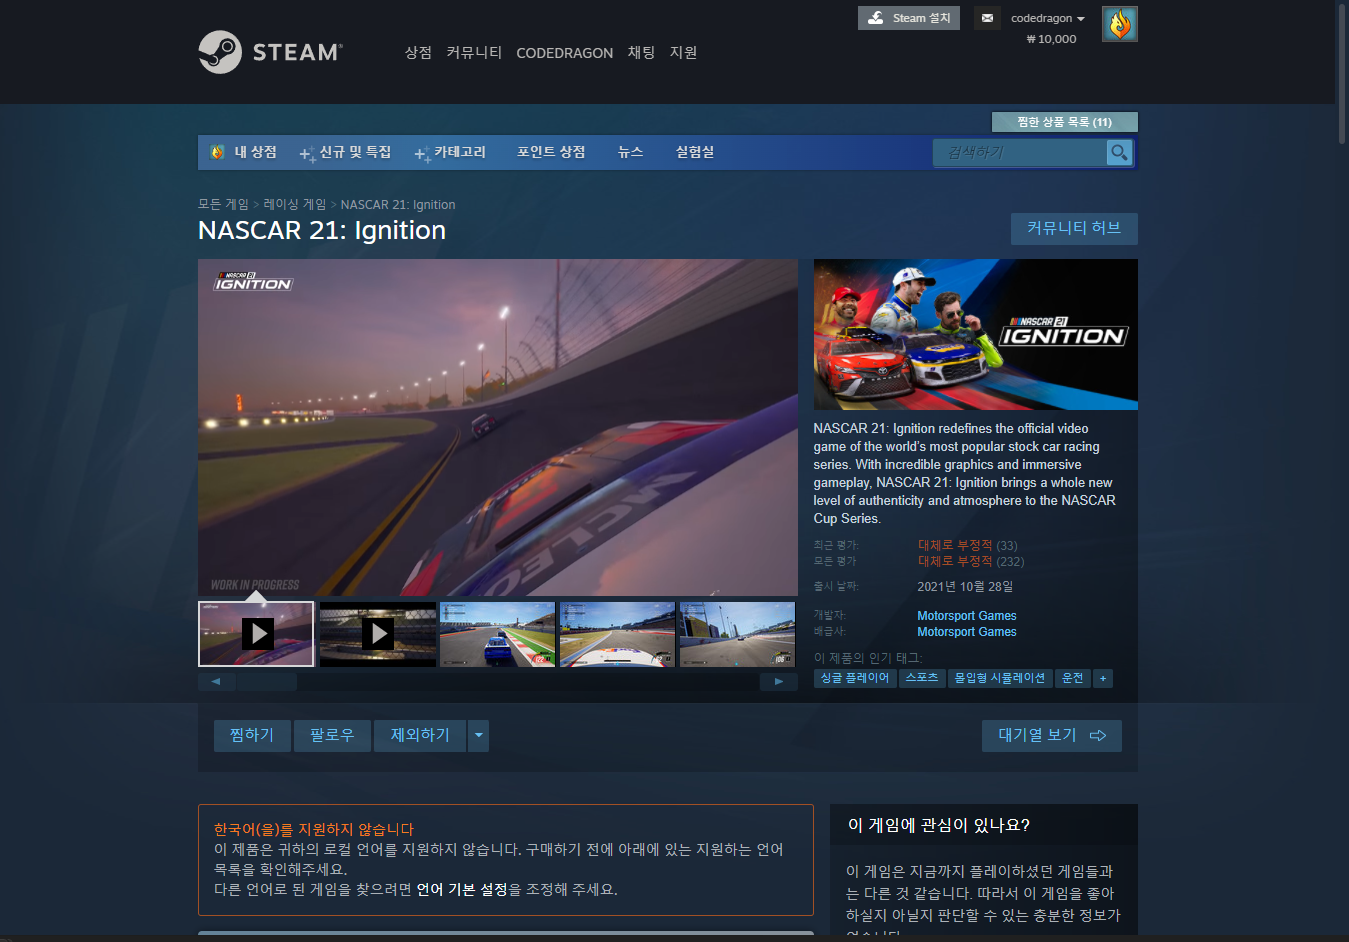The height and width of the screenshot is (942, 1349).
Task: Open the 카테고리 store tab
Action: point(450,152)
